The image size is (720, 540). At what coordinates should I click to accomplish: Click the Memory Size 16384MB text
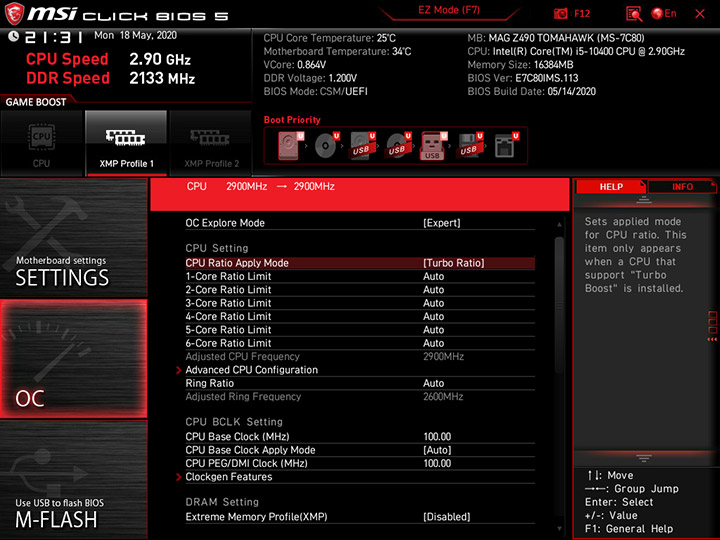coord(520,65)
